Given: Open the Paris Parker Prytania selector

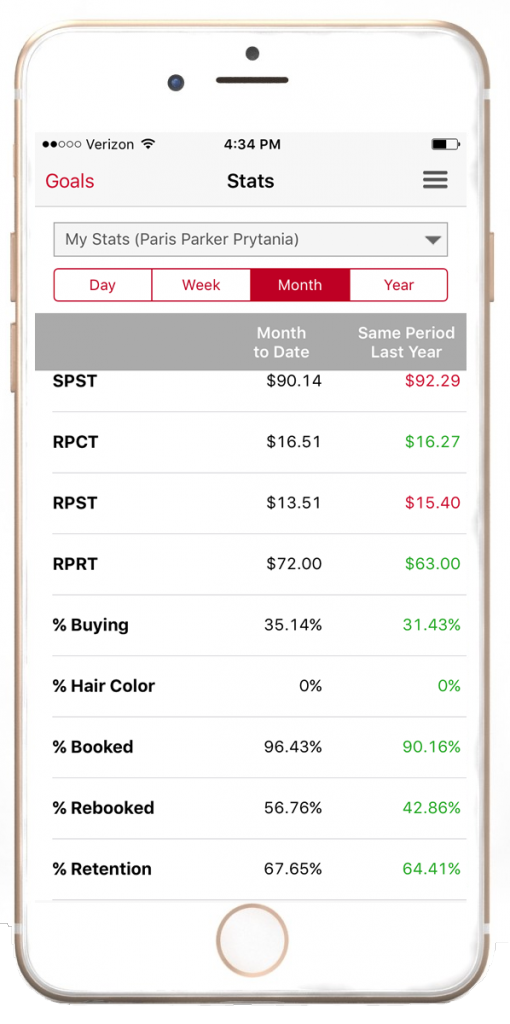Looking at the screenshot, I should [x=251, y=240].
